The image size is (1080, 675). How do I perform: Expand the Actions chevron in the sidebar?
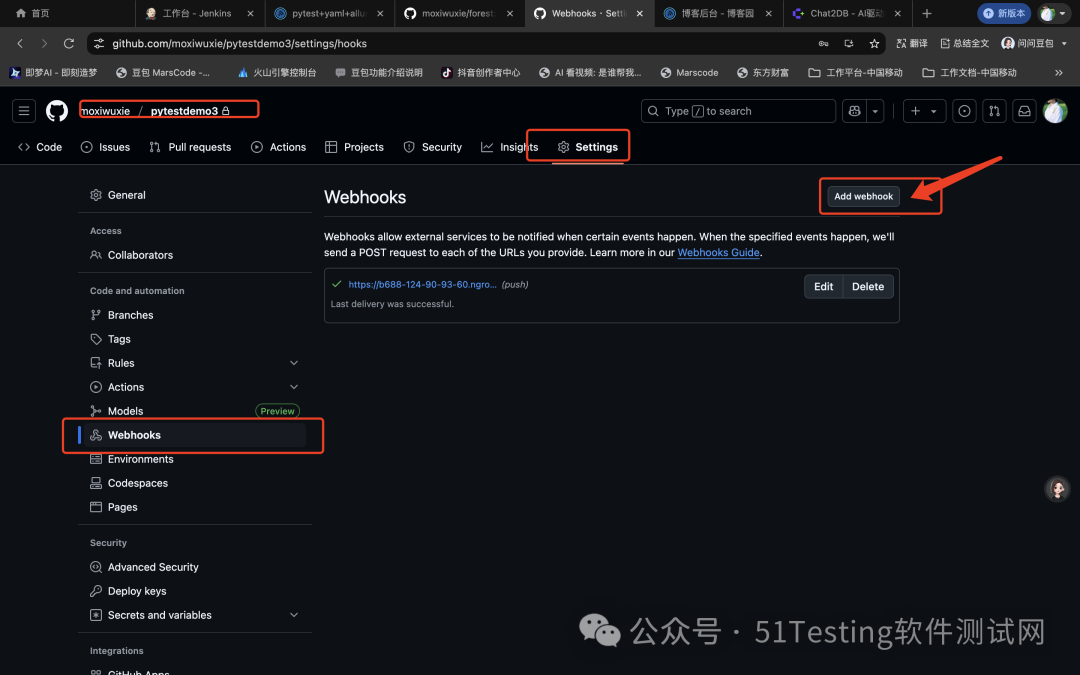(294, 387)
